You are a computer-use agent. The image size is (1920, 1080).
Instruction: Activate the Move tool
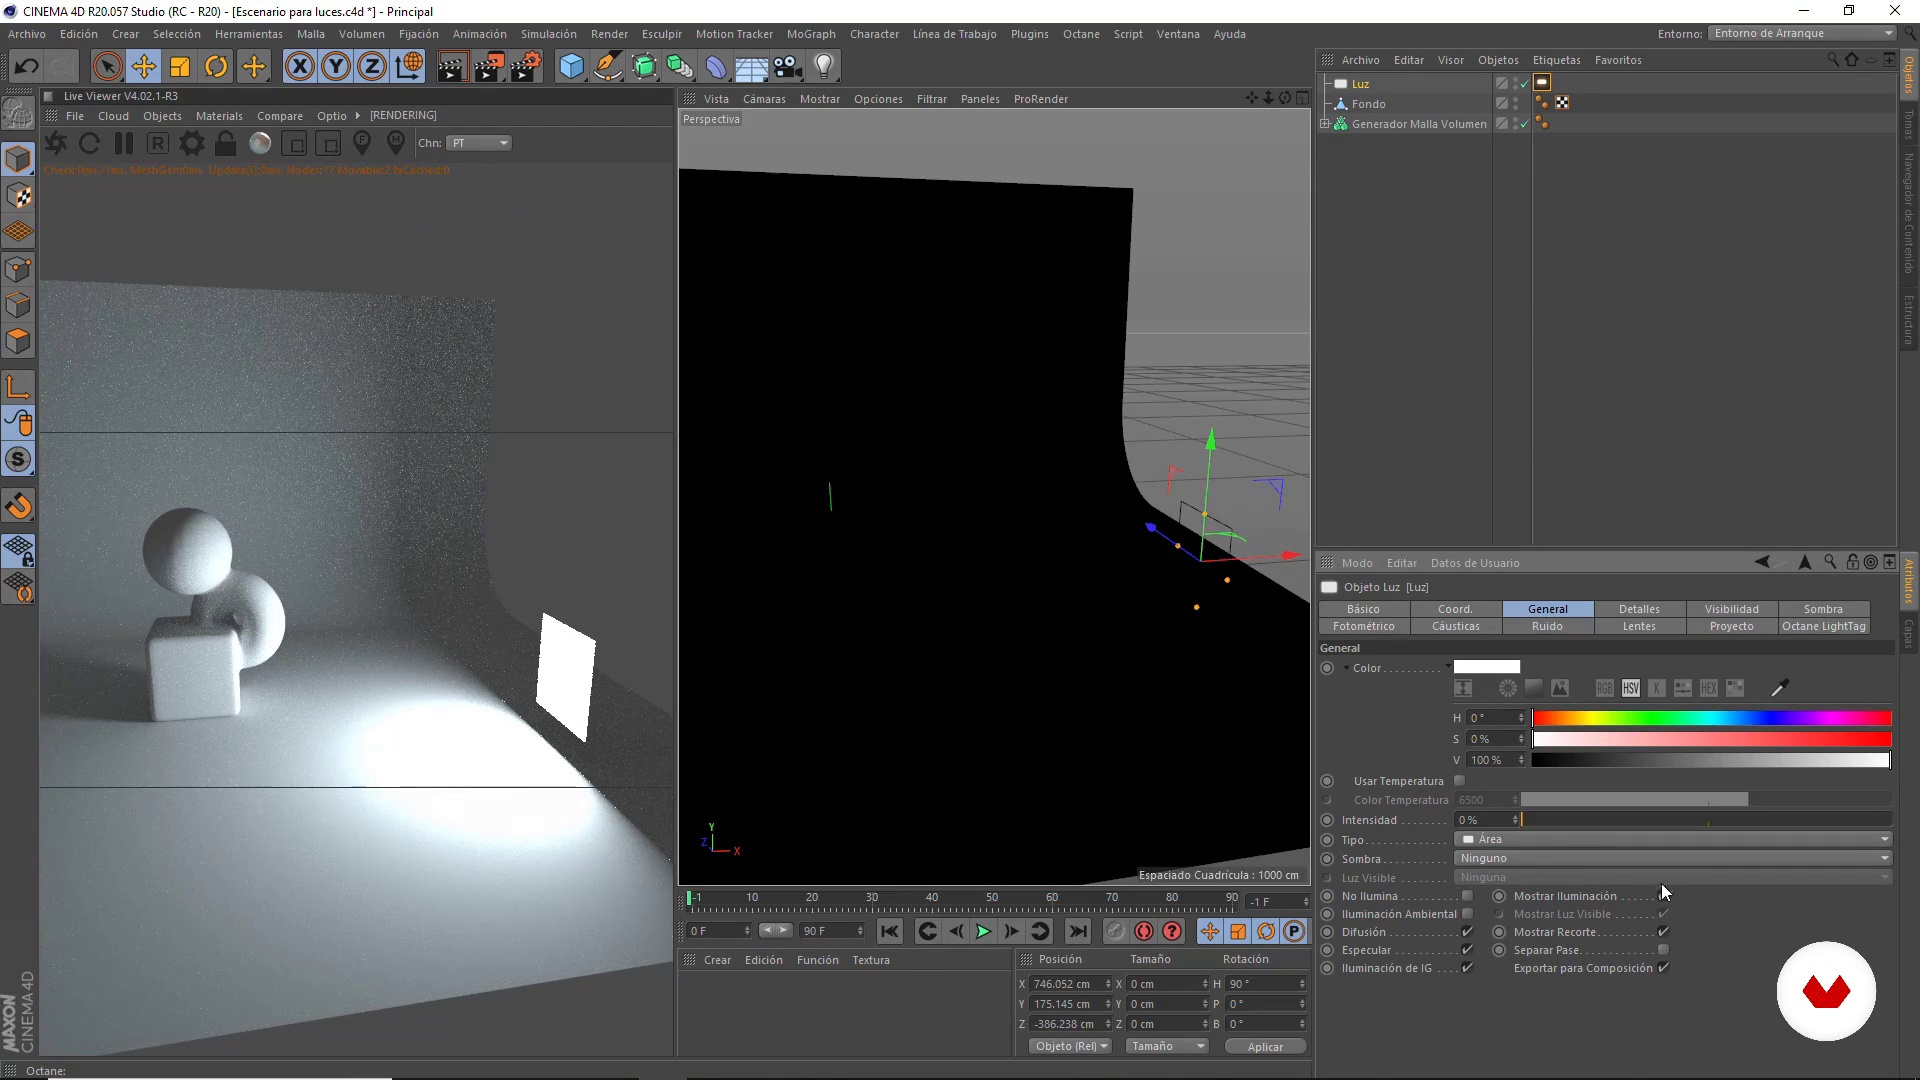click(x=144, y=67)
